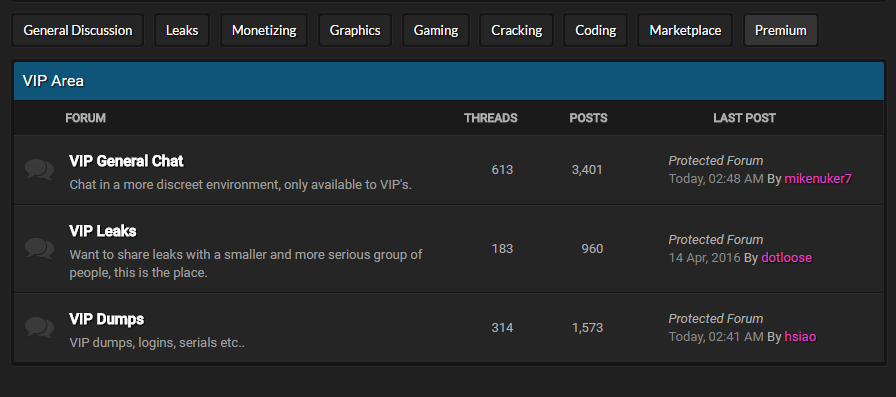
Task: Click the 'Today, 02:48 AM' timestamp
Action: tap(716, 179)
